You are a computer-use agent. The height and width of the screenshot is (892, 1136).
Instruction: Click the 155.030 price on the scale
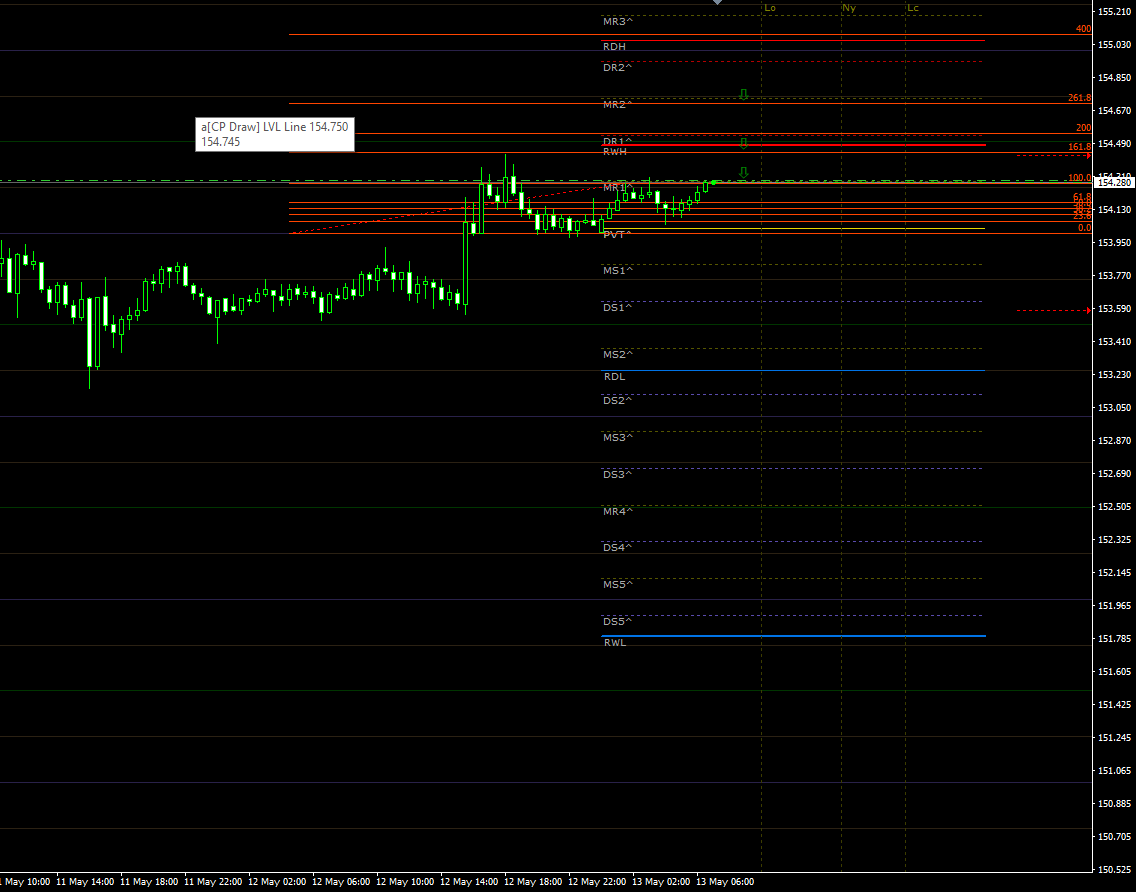click(1114, 45)
